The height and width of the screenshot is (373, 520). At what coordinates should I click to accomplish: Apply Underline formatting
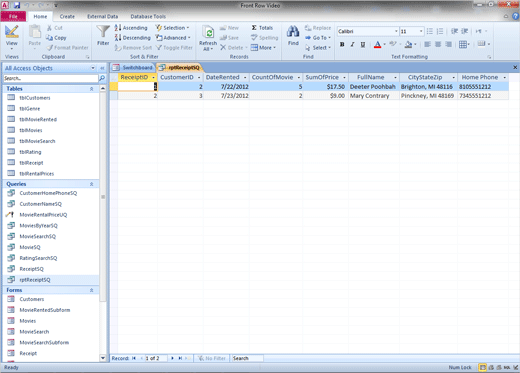pos(363,44)
